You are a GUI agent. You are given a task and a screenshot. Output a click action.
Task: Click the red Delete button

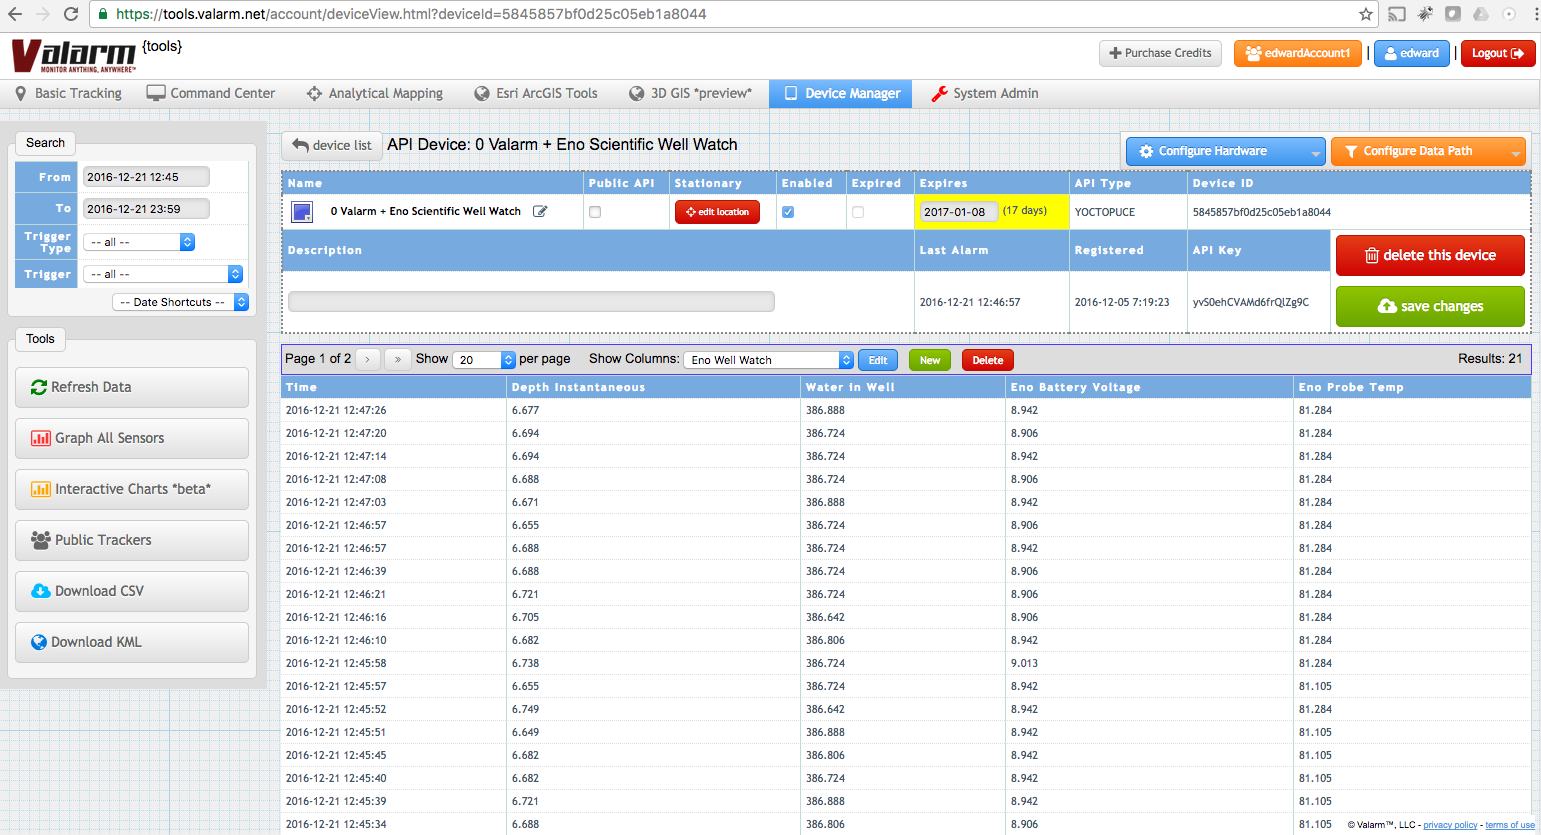pyautogui.click(x=988, y=360)
